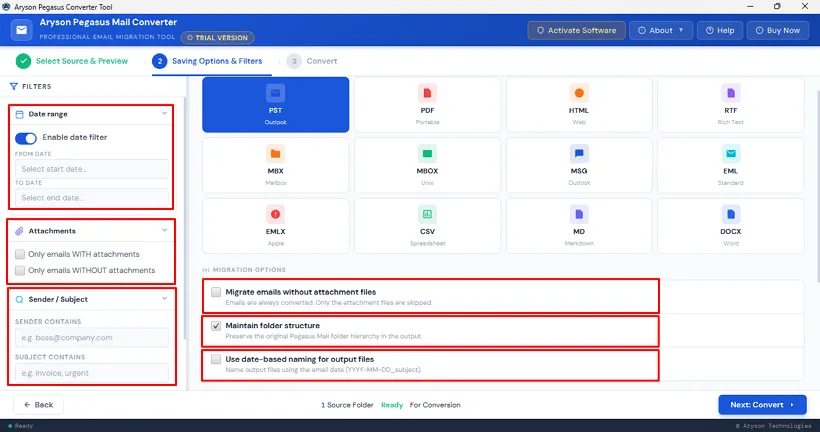Toggle the Enable date filter switch
The height and width of the screenshot is (432, 820).
[26, 138]
